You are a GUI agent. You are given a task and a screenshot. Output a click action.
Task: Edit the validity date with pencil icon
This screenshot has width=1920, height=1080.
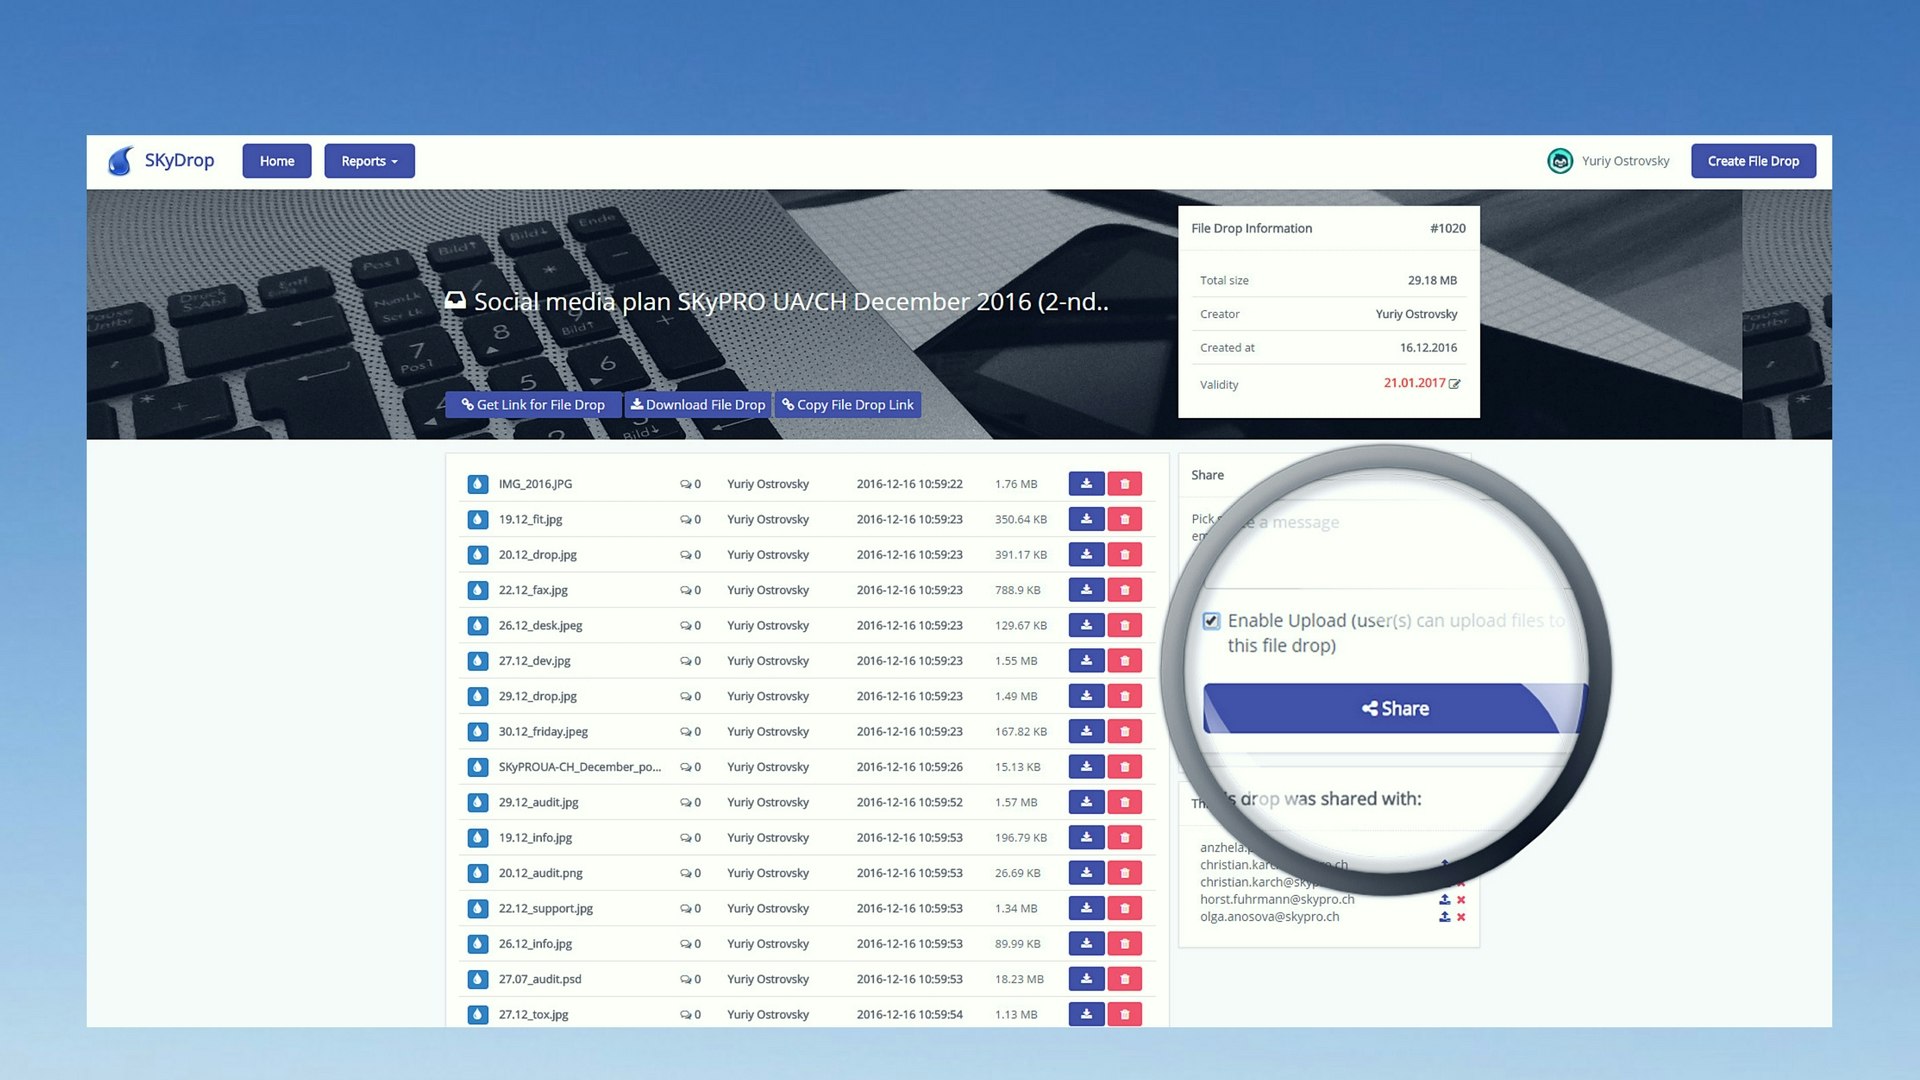pyautogui.click(x=1455, y=384)
